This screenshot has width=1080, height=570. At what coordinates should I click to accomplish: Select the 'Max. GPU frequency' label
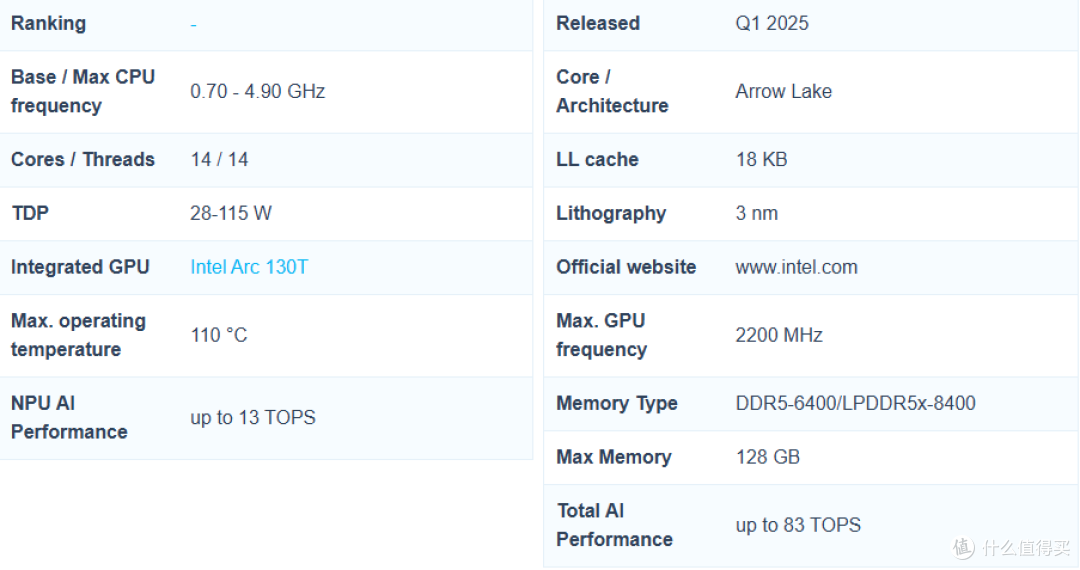point(601,335)
